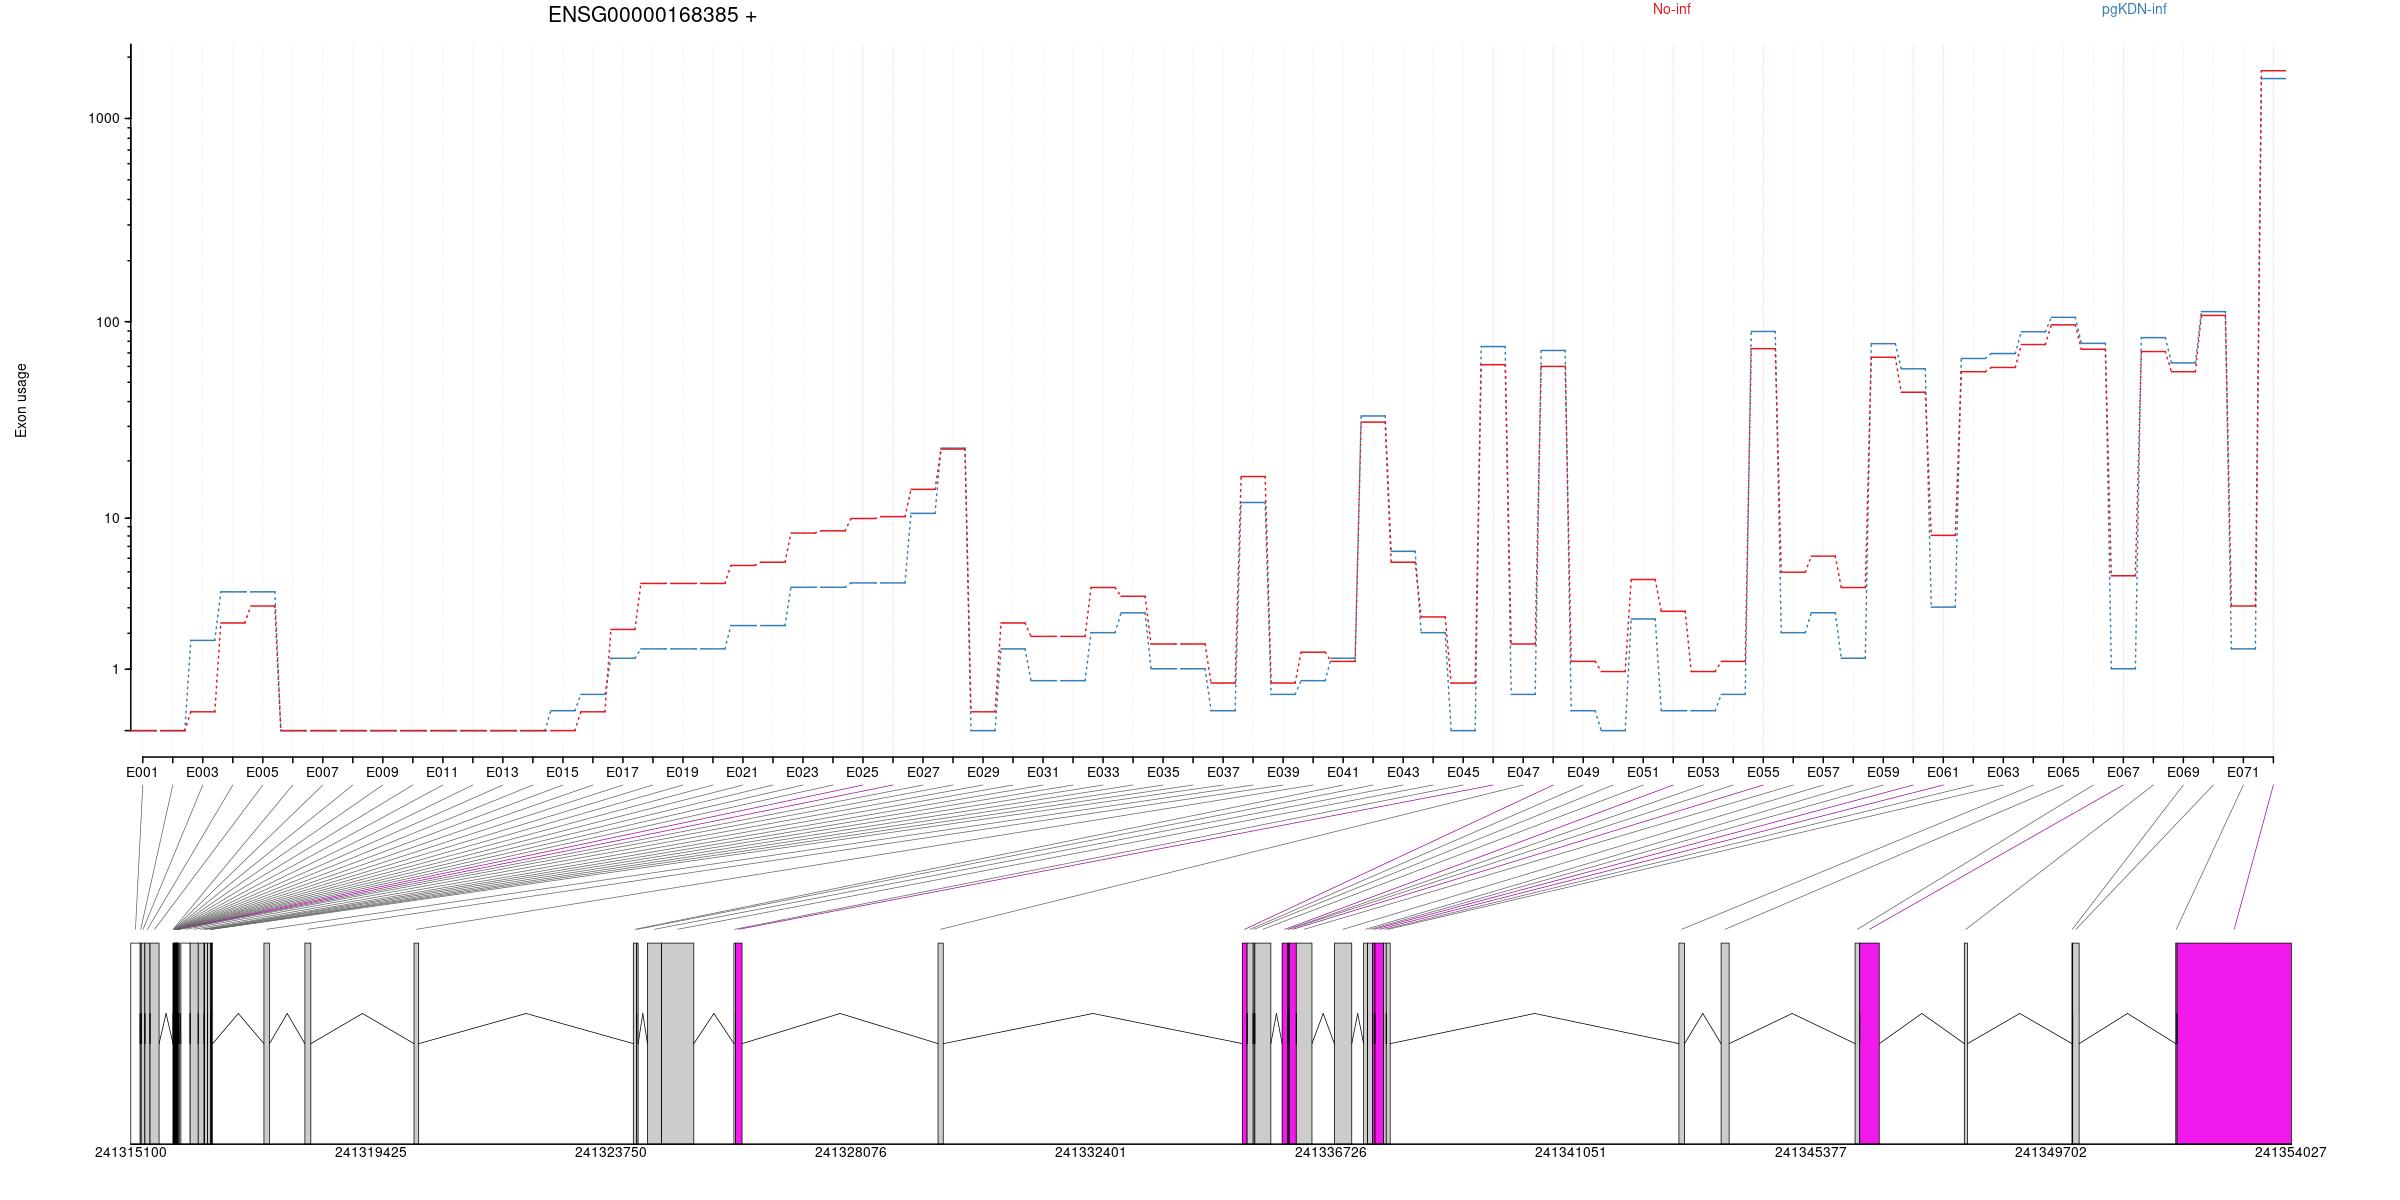Click genomic coordinate label 241354027
Viewport: 2400px width, 1200px height.
pos(2290,1152)
